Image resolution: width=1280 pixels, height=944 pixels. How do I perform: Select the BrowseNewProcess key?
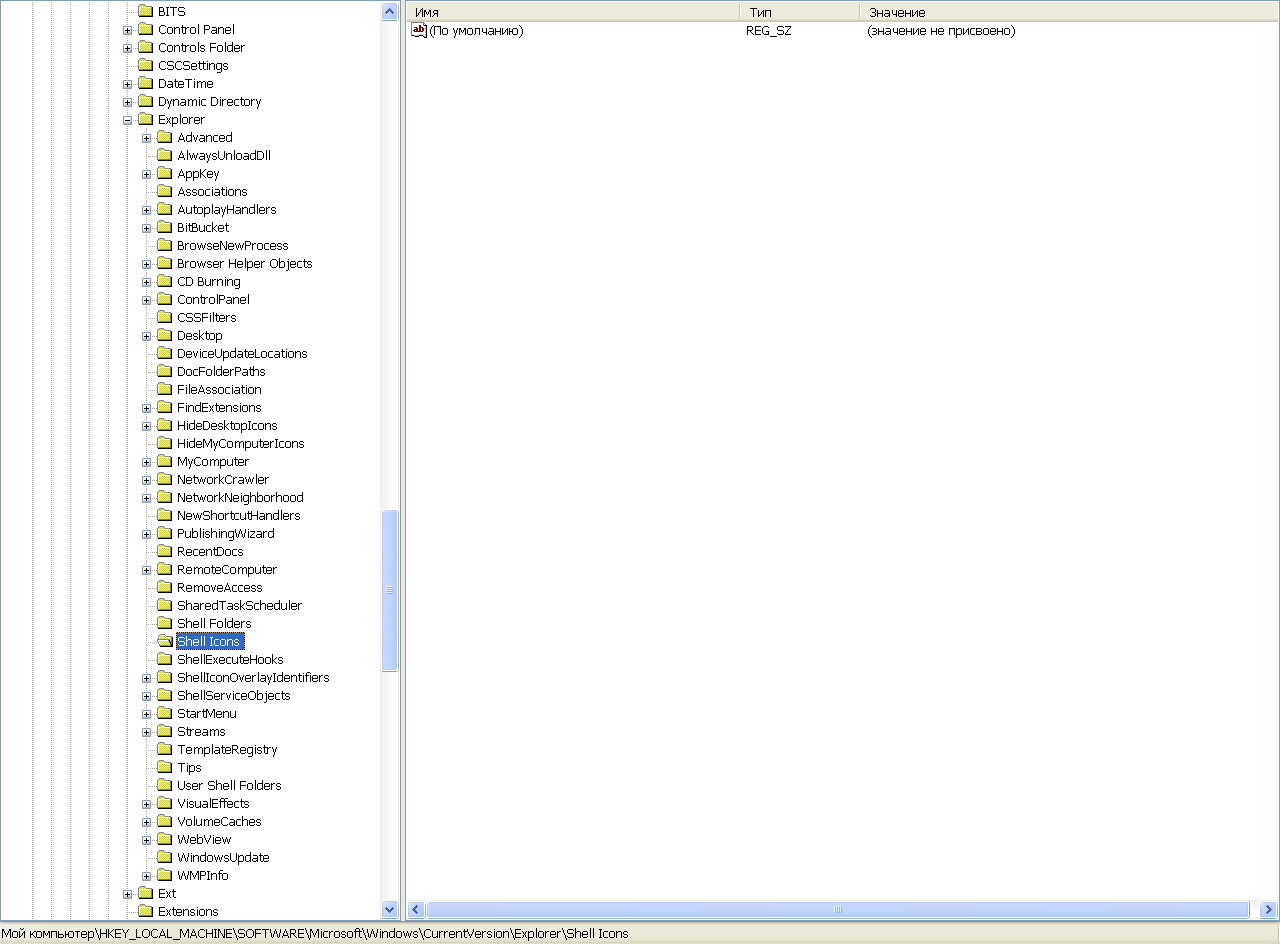coord(233,246)
